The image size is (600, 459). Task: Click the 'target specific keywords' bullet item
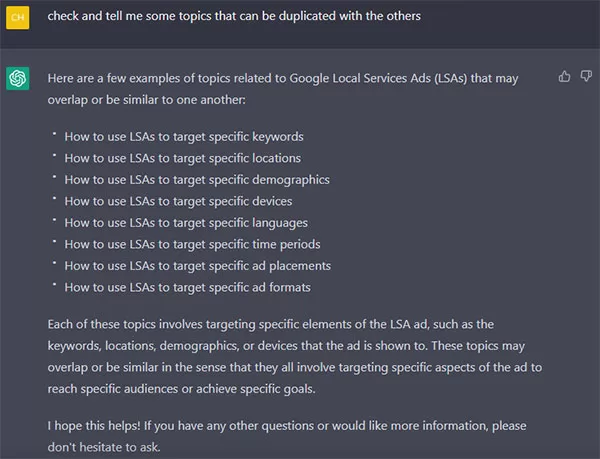point(184,137)
